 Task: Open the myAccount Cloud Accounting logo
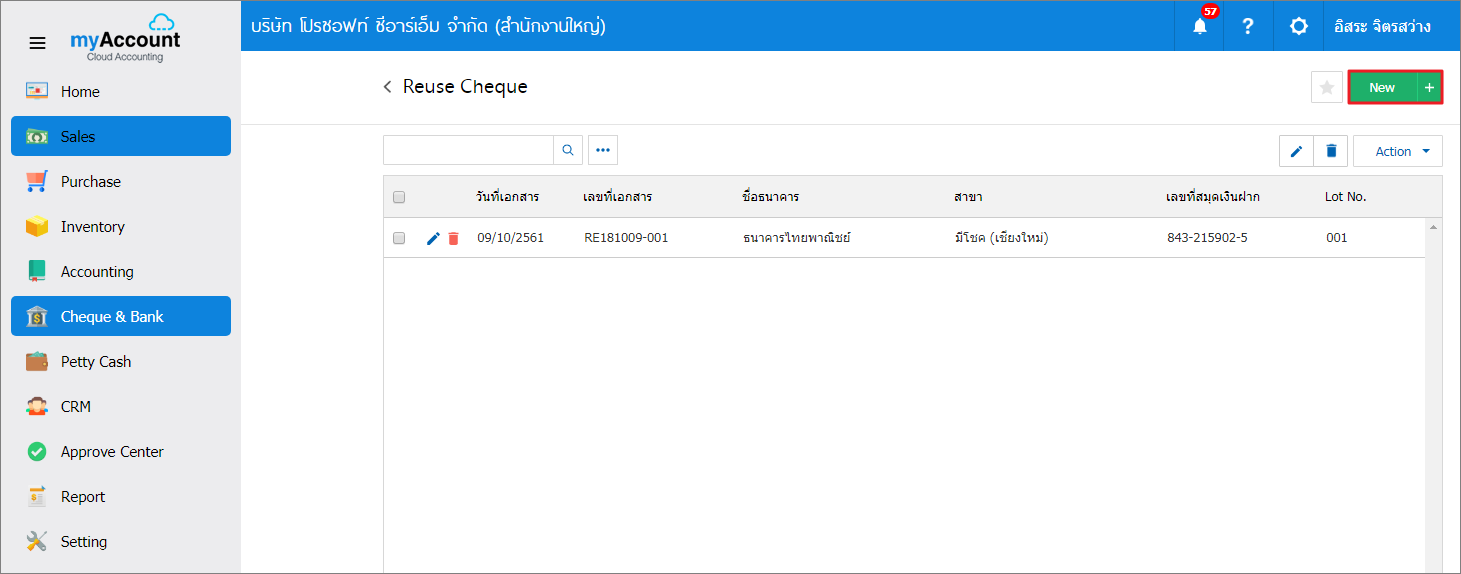point(125,39)
